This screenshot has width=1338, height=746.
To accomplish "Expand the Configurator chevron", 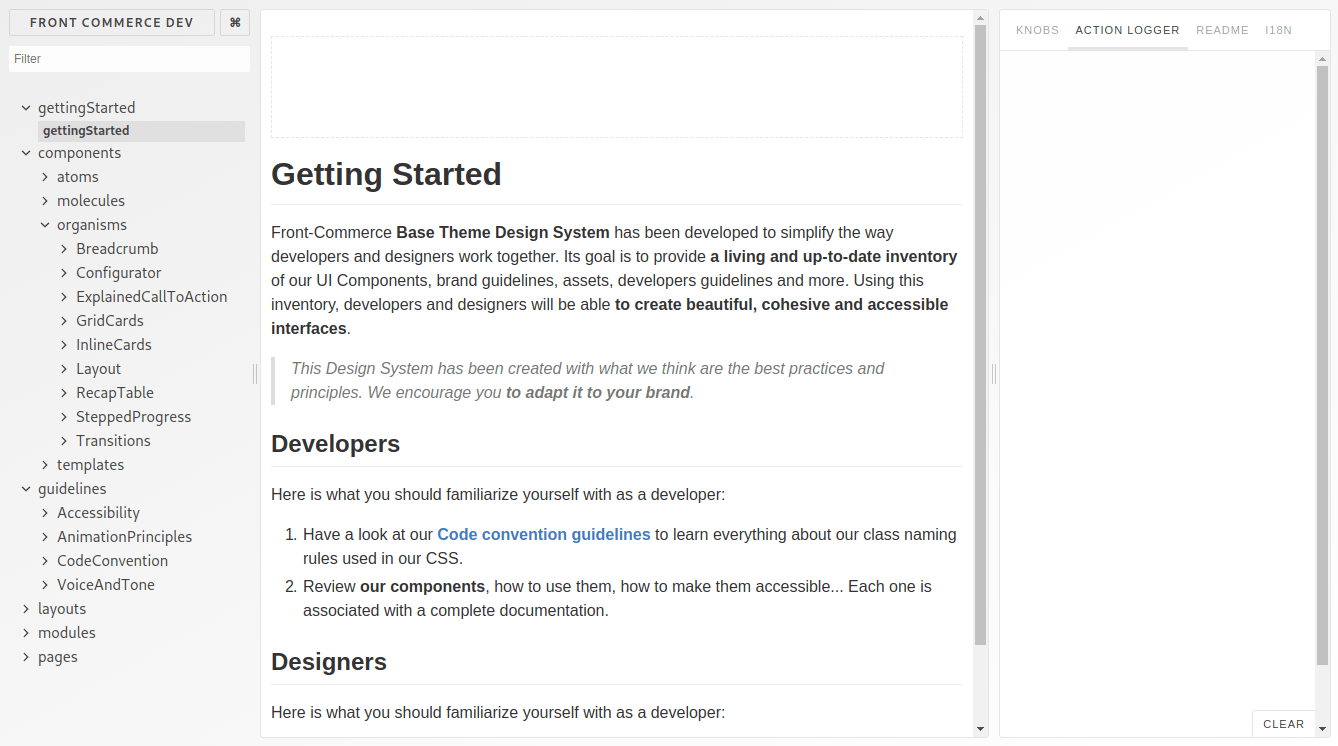I will click(x=64, y=273).
